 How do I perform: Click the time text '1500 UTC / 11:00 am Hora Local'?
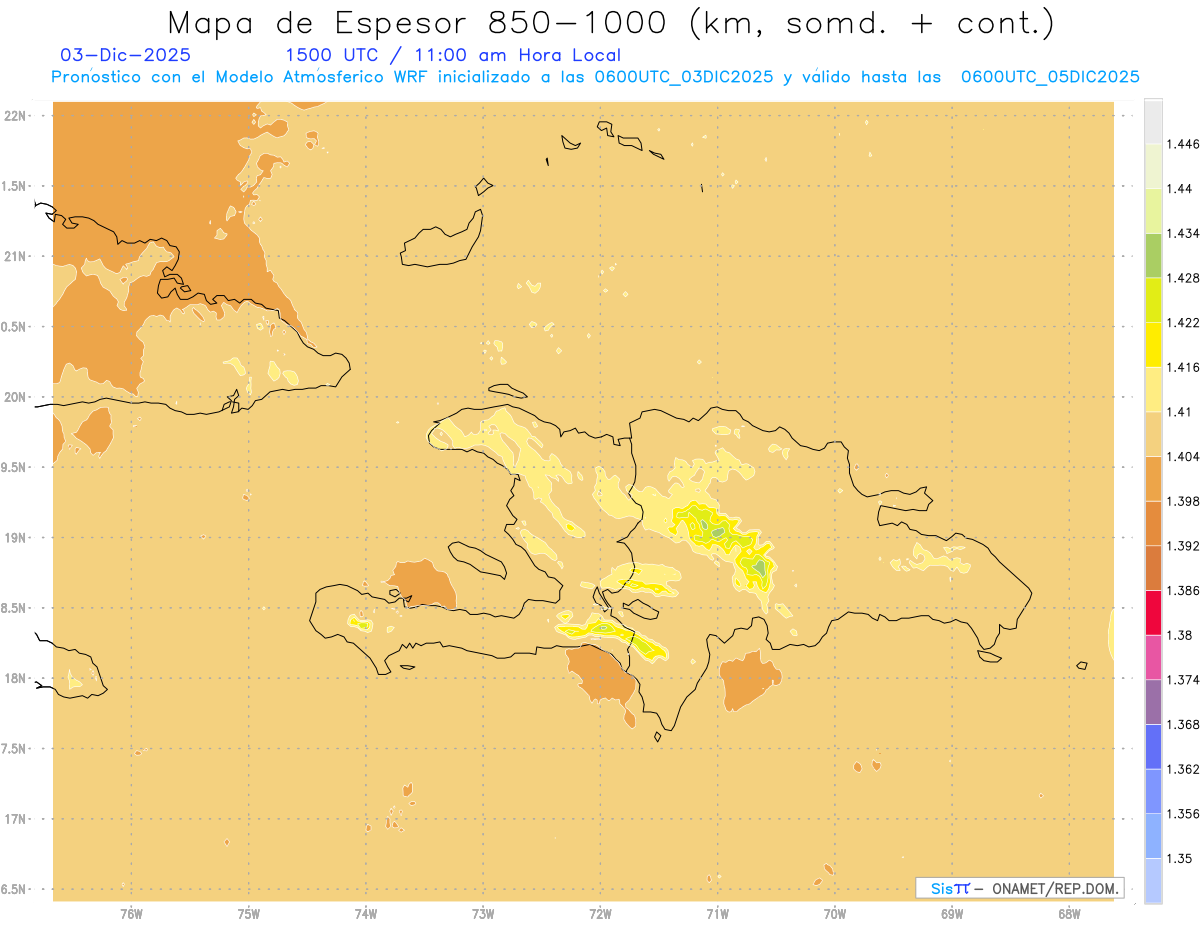click(x=453, y=56)
